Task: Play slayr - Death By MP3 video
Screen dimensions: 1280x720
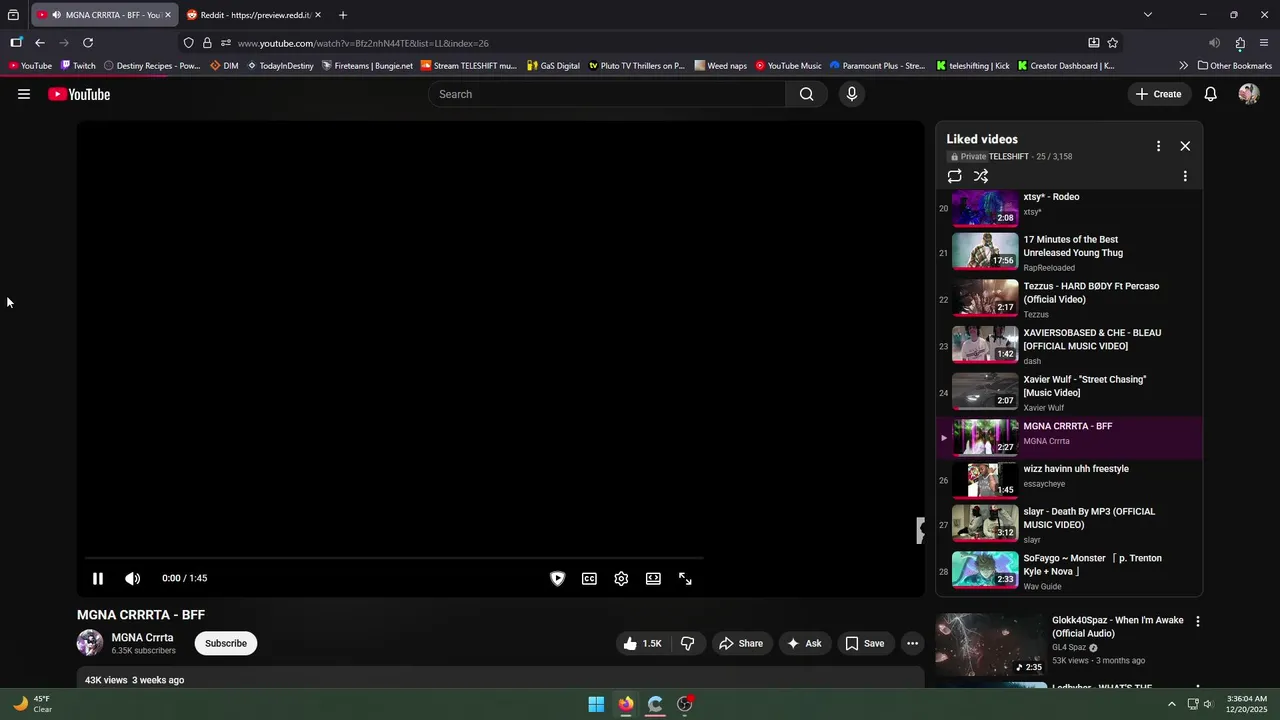Action: 1069,525
